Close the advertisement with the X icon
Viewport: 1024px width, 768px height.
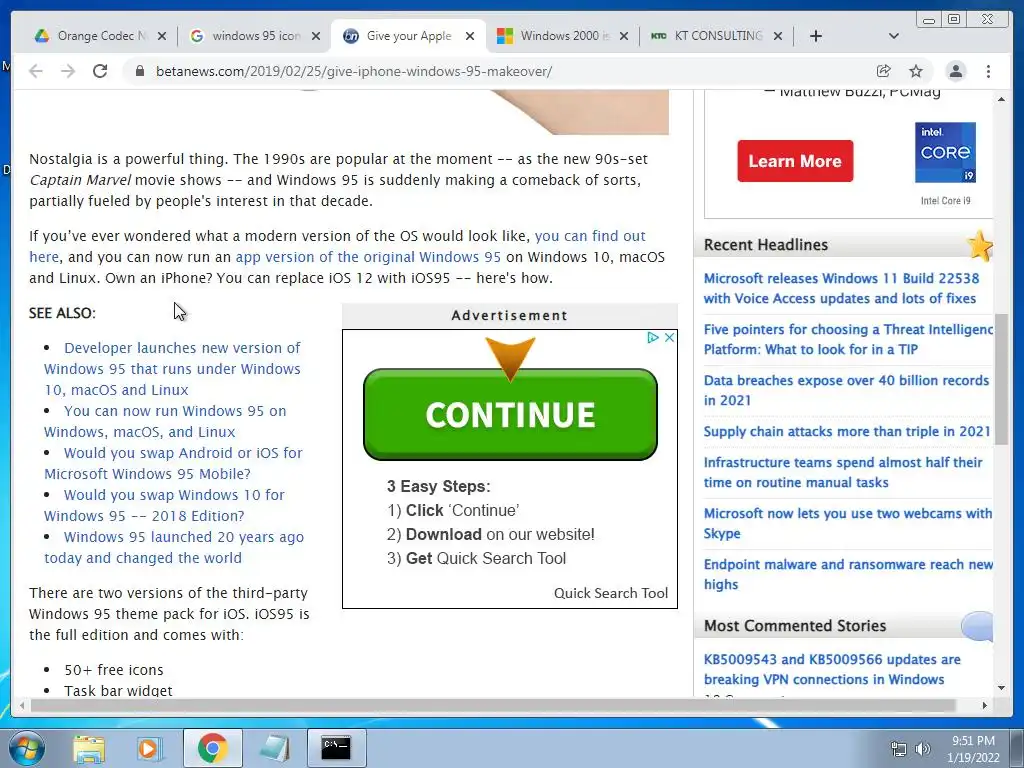[x=669, y=338]
